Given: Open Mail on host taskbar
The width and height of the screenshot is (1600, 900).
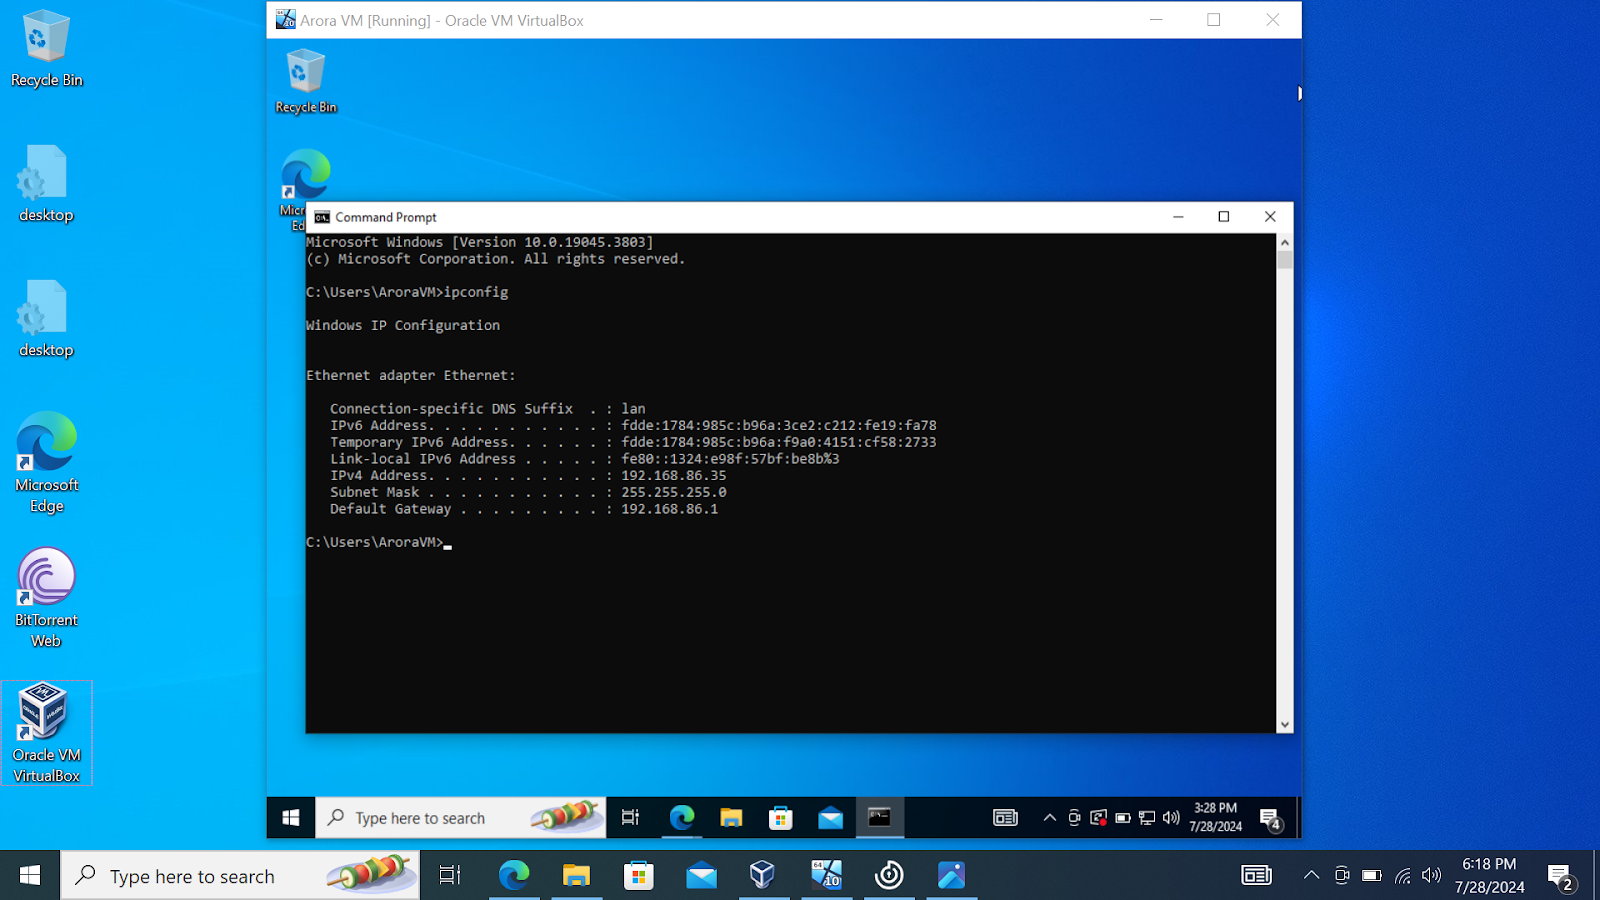Looking at the screenshot, I should pyautogui.click(x=701, y=876).
